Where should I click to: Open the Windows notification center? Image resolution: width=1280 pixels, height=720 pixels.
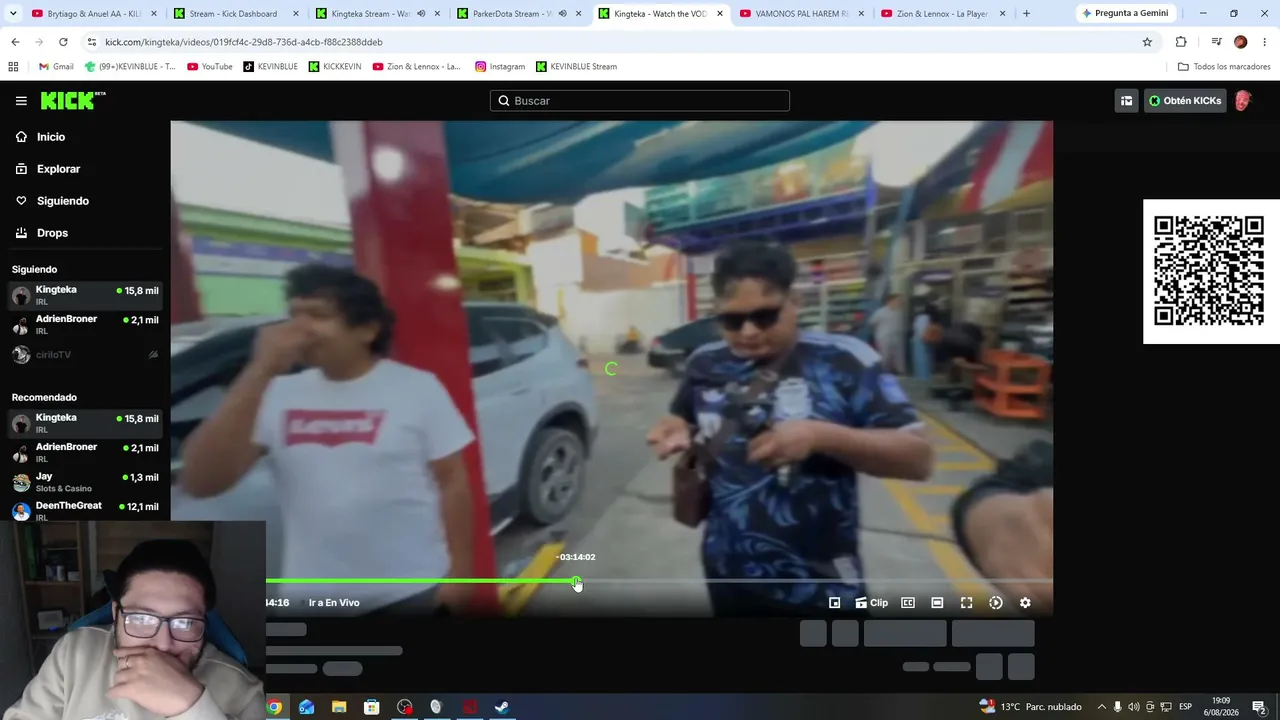pos(1259,707)
